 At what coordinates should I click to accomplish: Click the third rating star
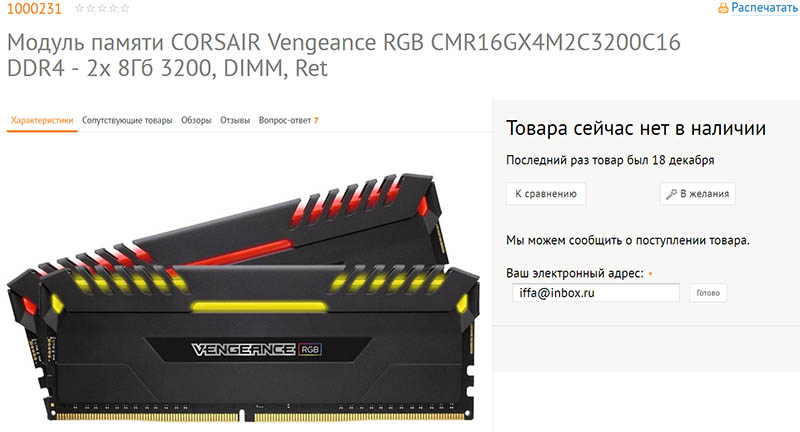point(102,9)
